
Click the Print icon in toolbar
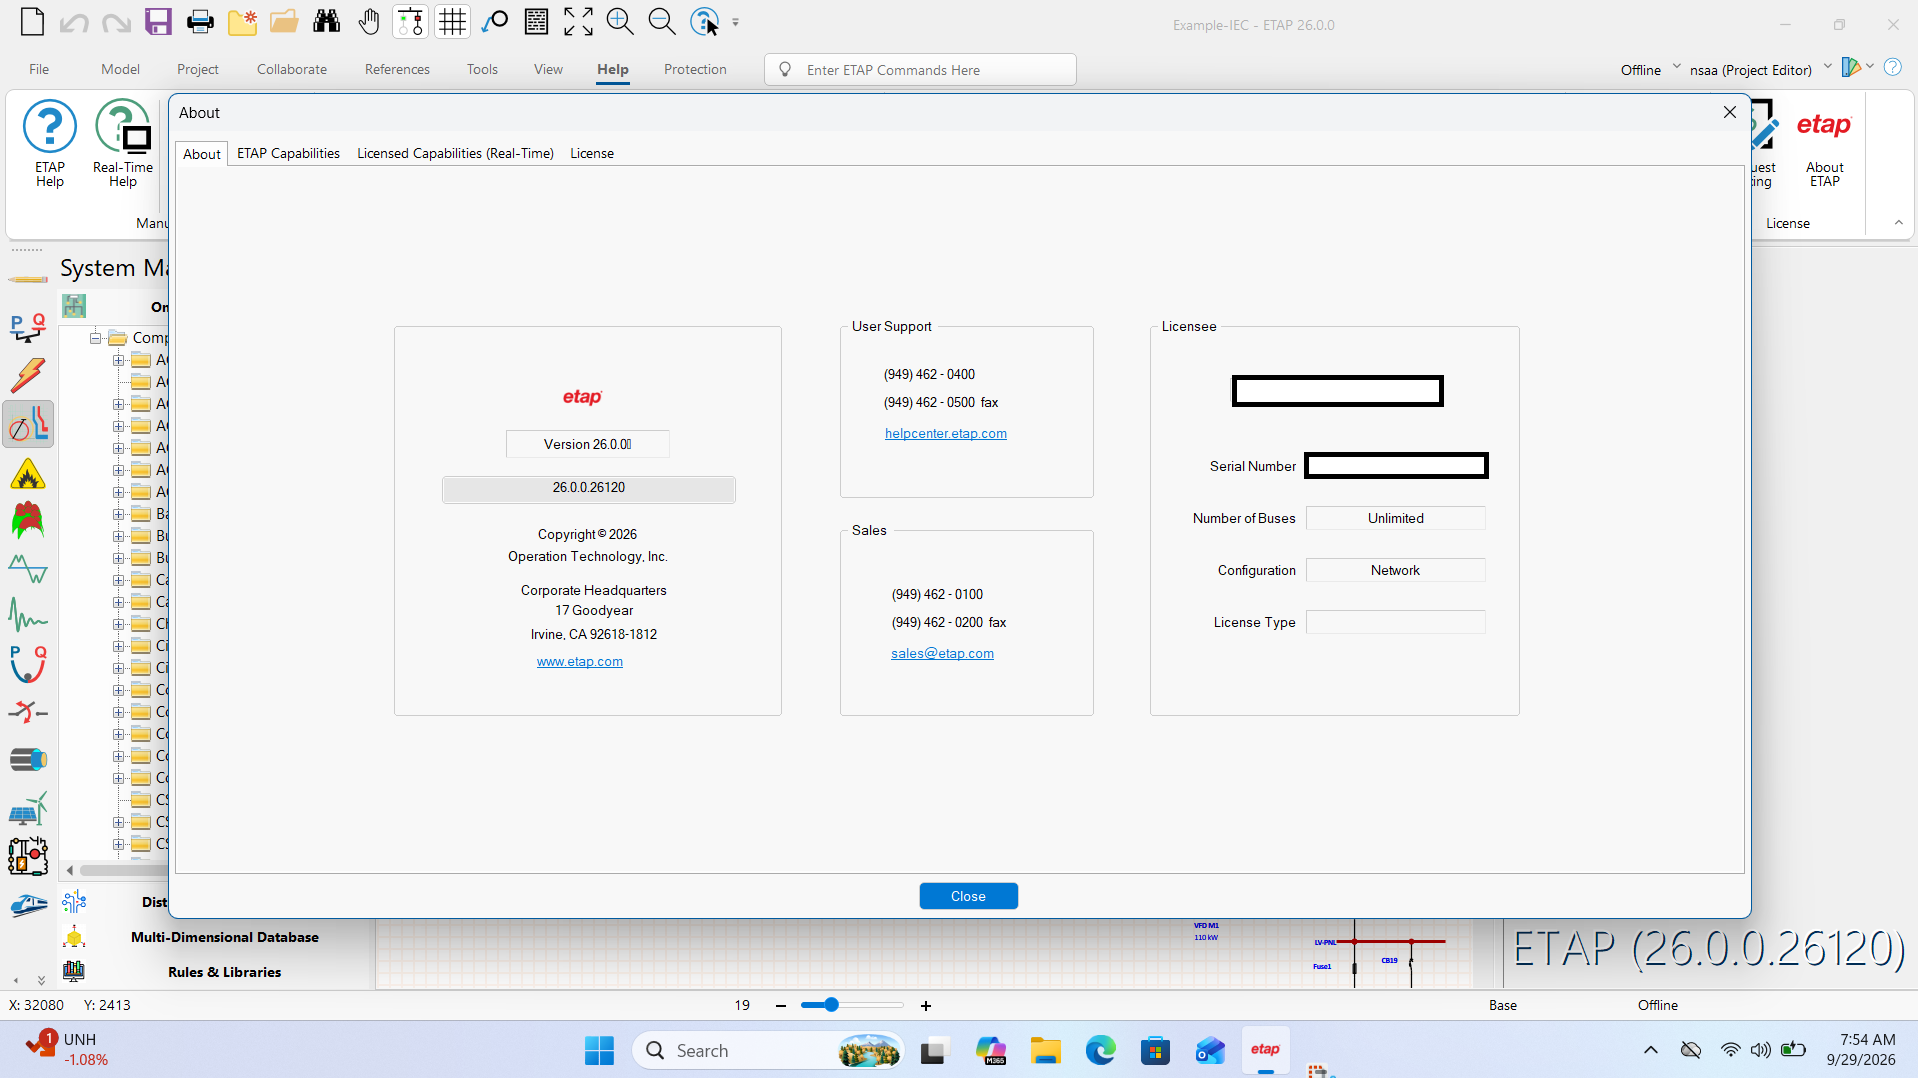click(x=200, y=21)
